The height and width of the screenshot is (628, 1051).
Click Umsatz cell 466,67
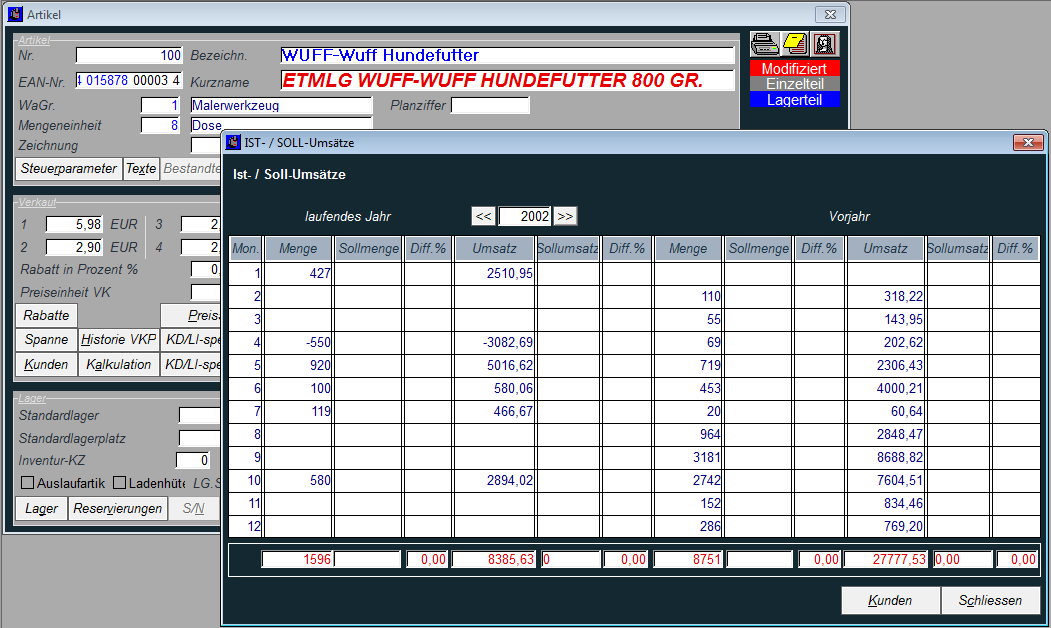[x=494, y=412]
